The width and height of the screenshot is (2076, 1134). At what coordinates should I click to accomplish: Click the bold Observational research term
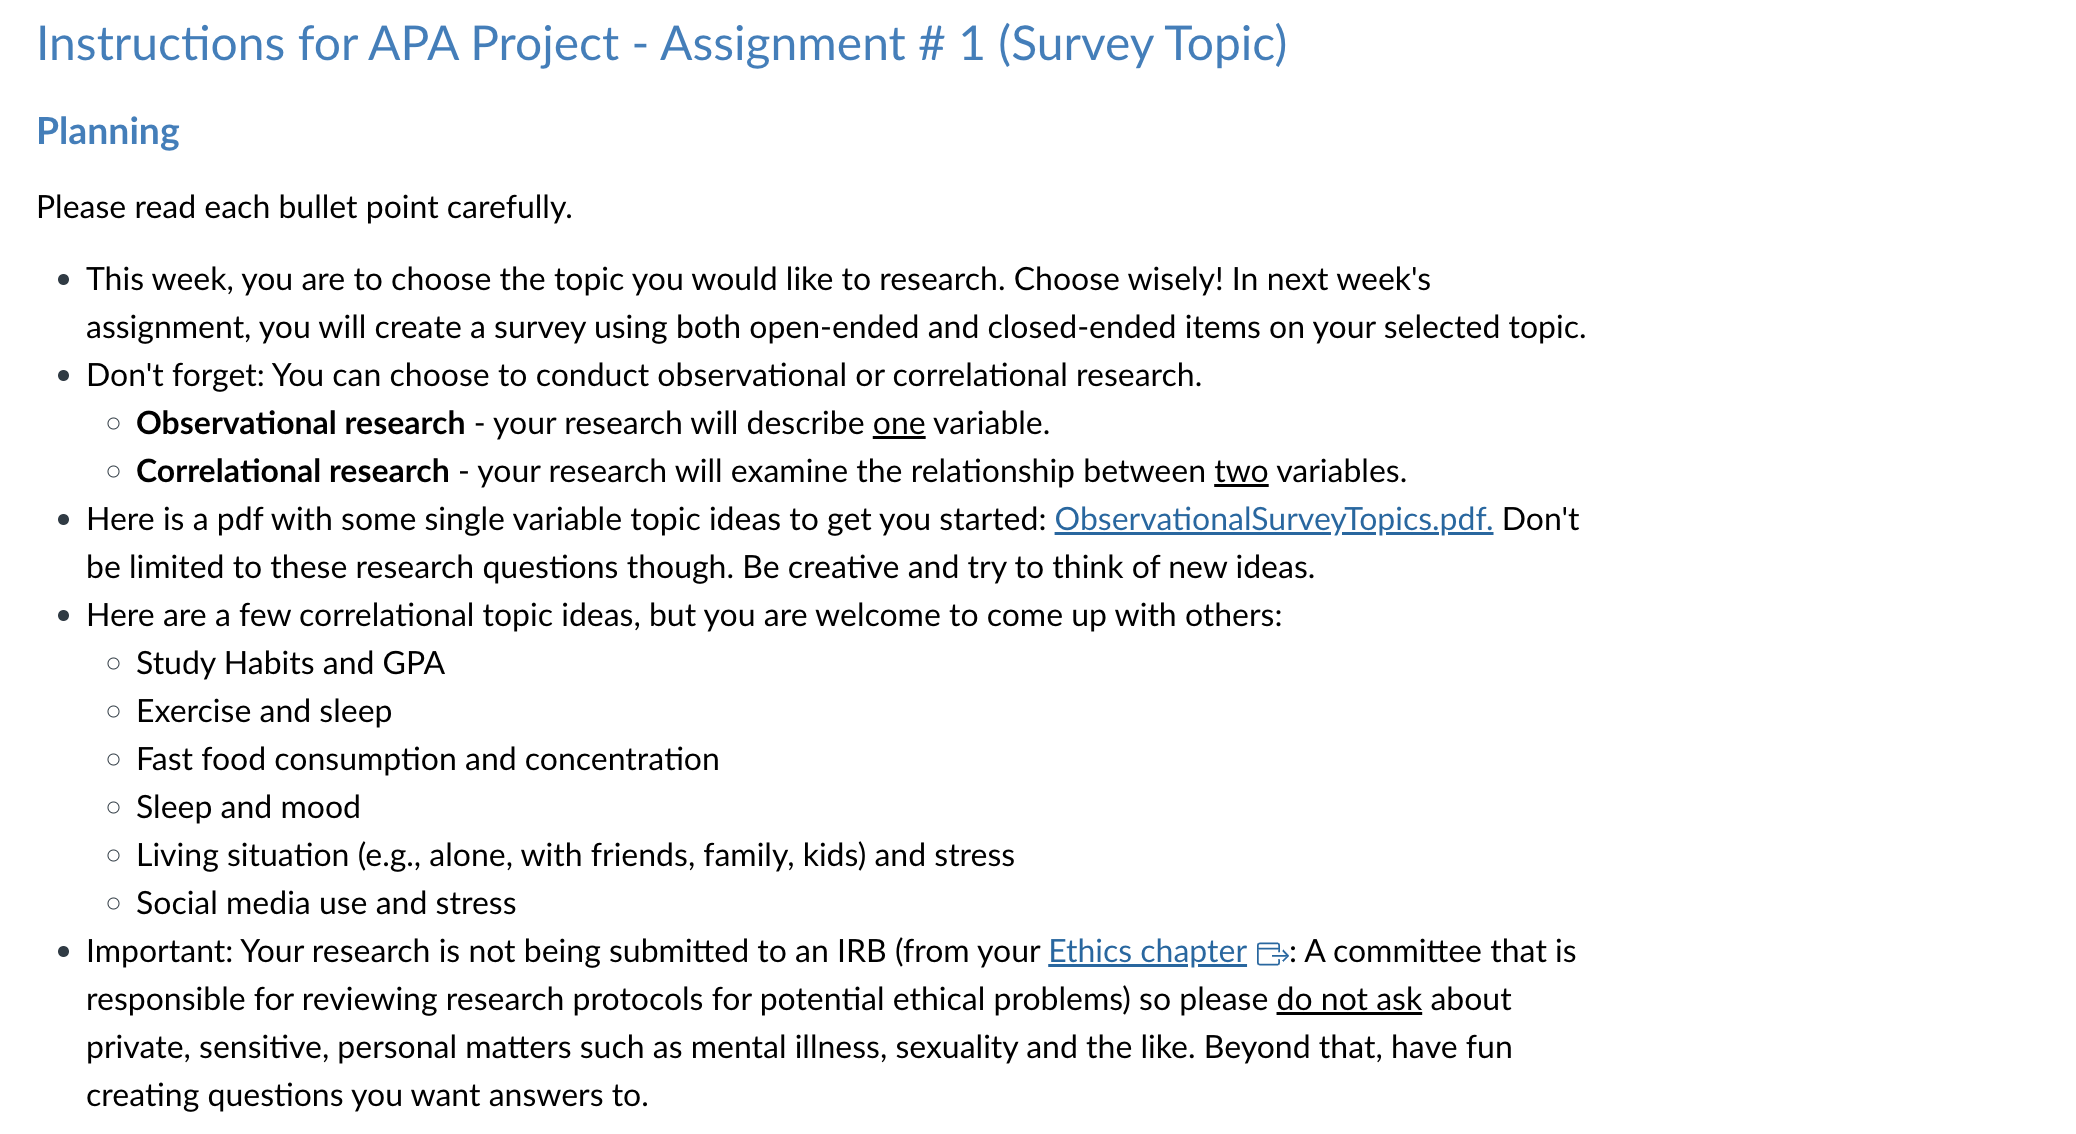[x=300, y=423]
